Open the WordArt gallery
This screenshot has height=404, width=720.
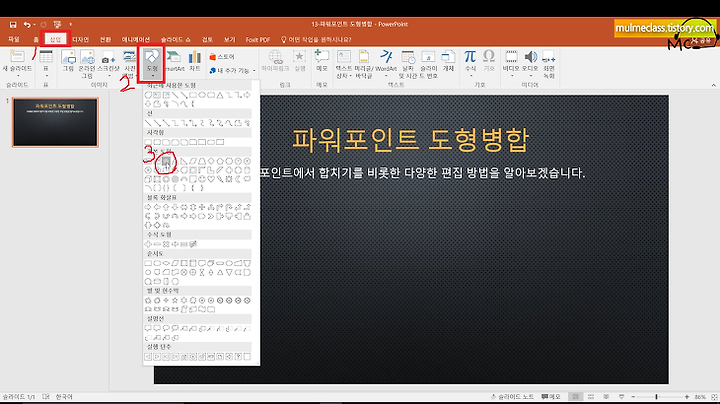click(x=386, y=63)
